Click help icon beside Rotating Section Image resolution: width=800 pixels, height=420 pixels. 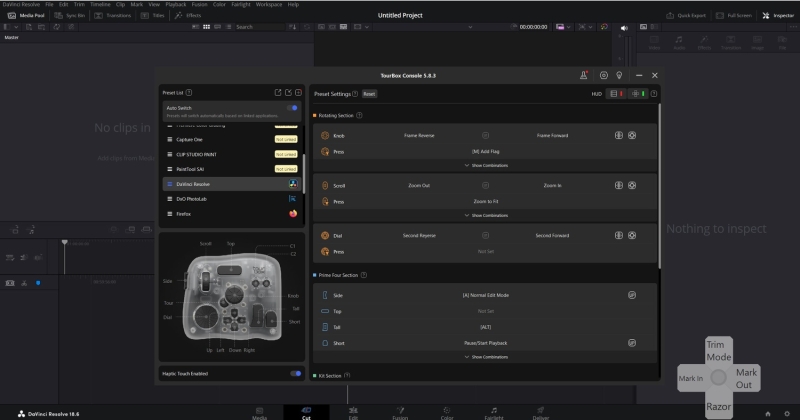pos(359,115)
